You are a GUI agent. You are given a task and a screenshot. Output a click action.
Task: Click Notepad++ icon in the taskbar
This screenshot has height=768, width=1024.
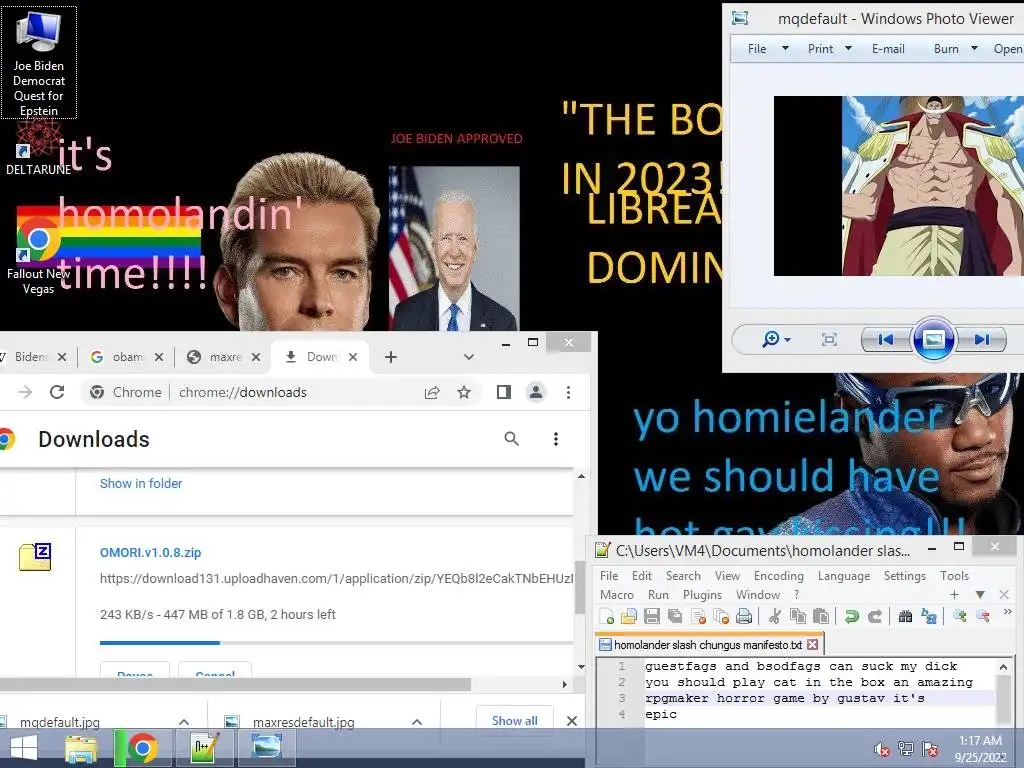204,748
